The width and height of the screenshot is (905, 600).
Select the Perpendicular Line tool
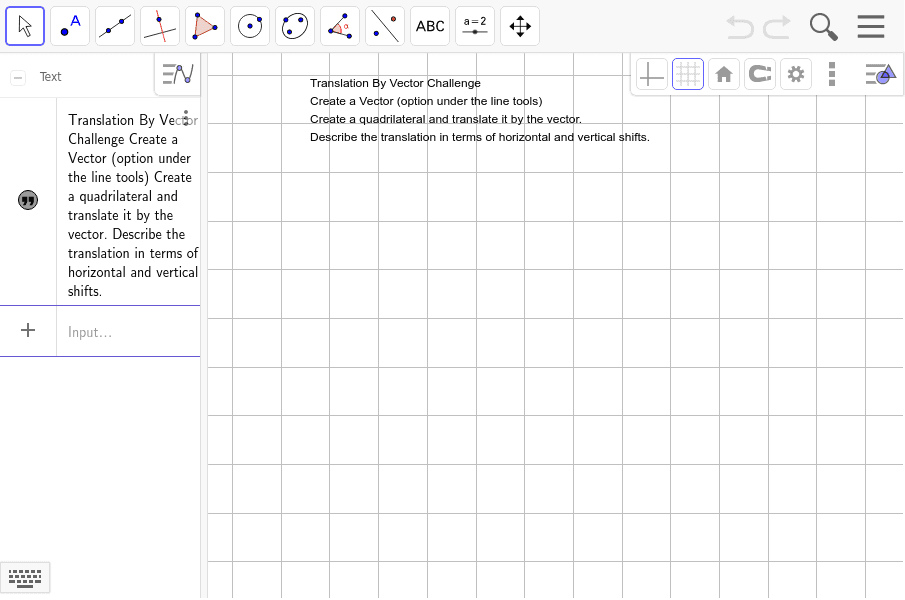click(160, 26)
